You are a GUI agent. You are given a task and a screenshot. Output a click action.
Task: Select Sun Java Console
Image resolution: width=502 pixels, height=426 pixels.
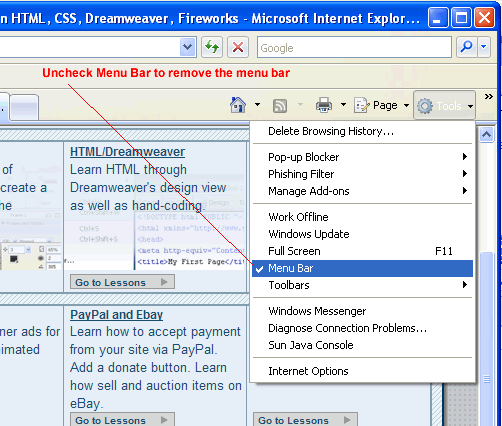click(363, 345)
